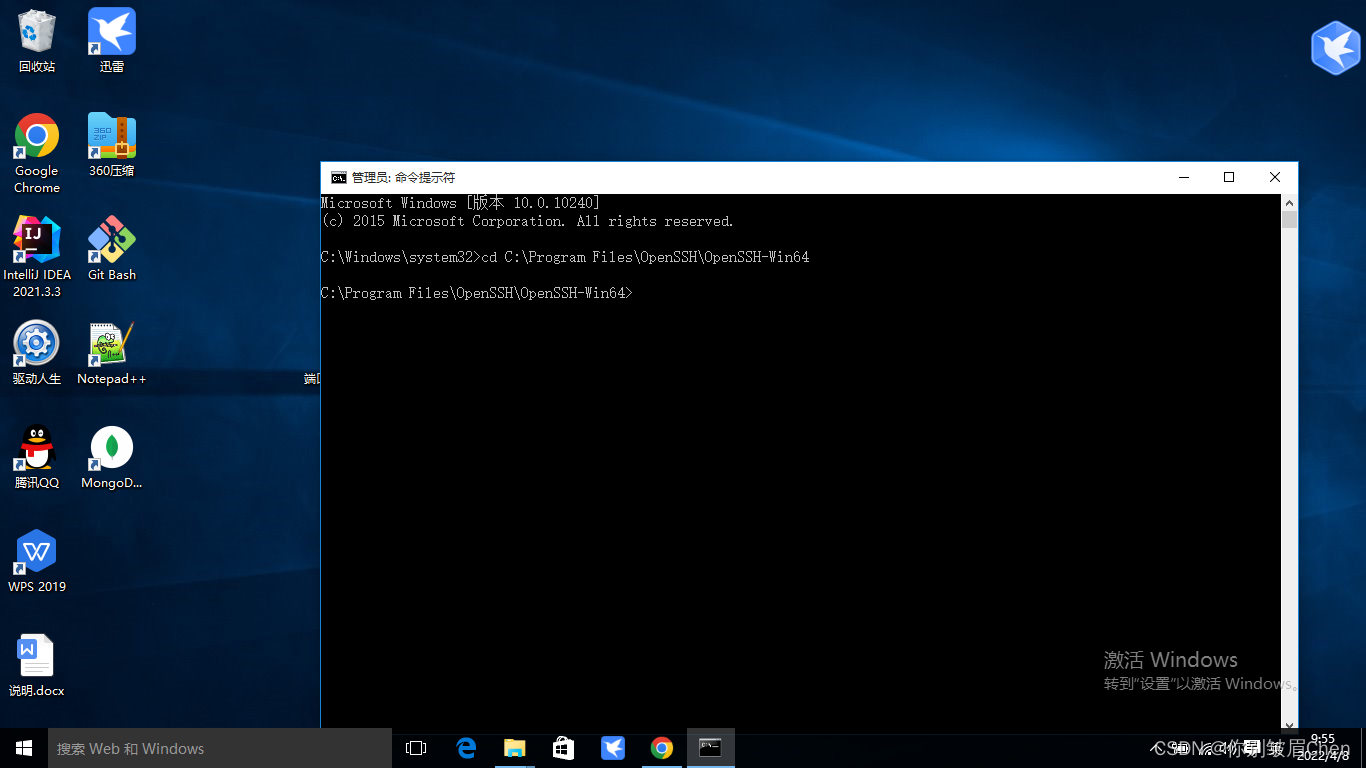Viewport: 1366px width, 768px height.
Task: Click the console scrollbar down arrow
Action: pos(1290,725)
